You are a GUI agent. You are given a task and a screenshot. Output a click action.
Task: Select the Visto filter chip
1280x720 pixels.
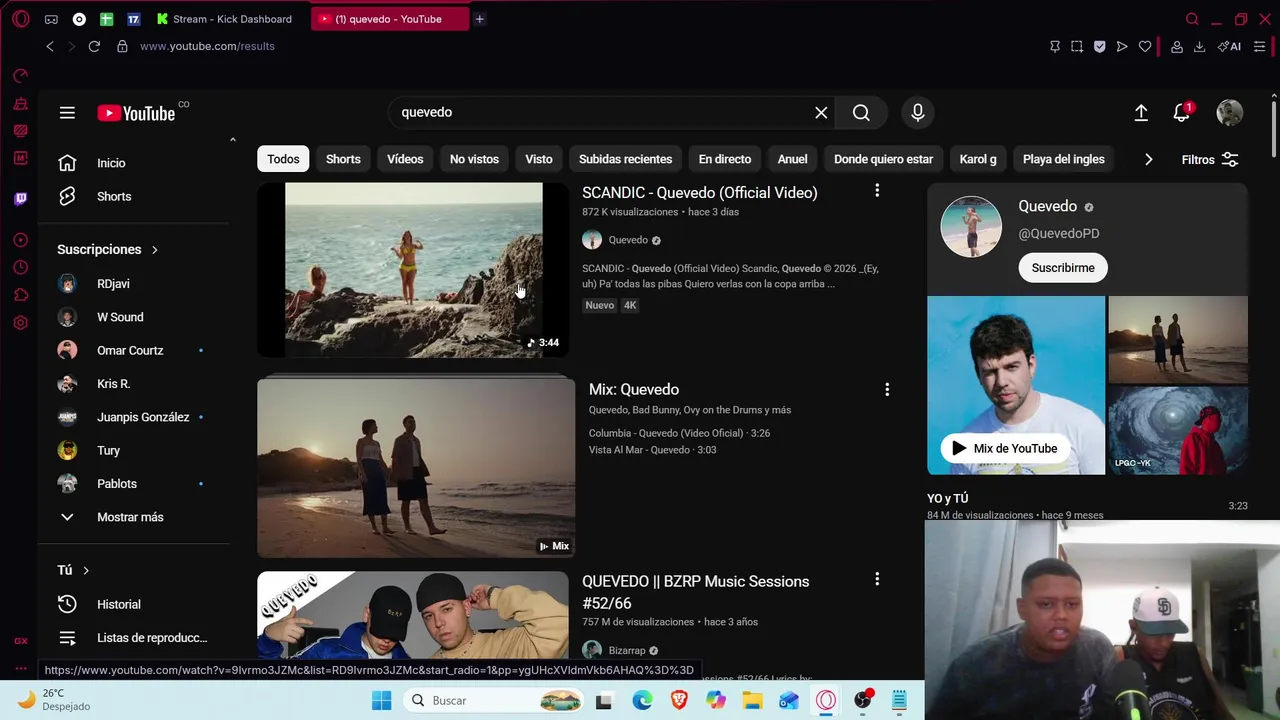(x=539, y=159)
